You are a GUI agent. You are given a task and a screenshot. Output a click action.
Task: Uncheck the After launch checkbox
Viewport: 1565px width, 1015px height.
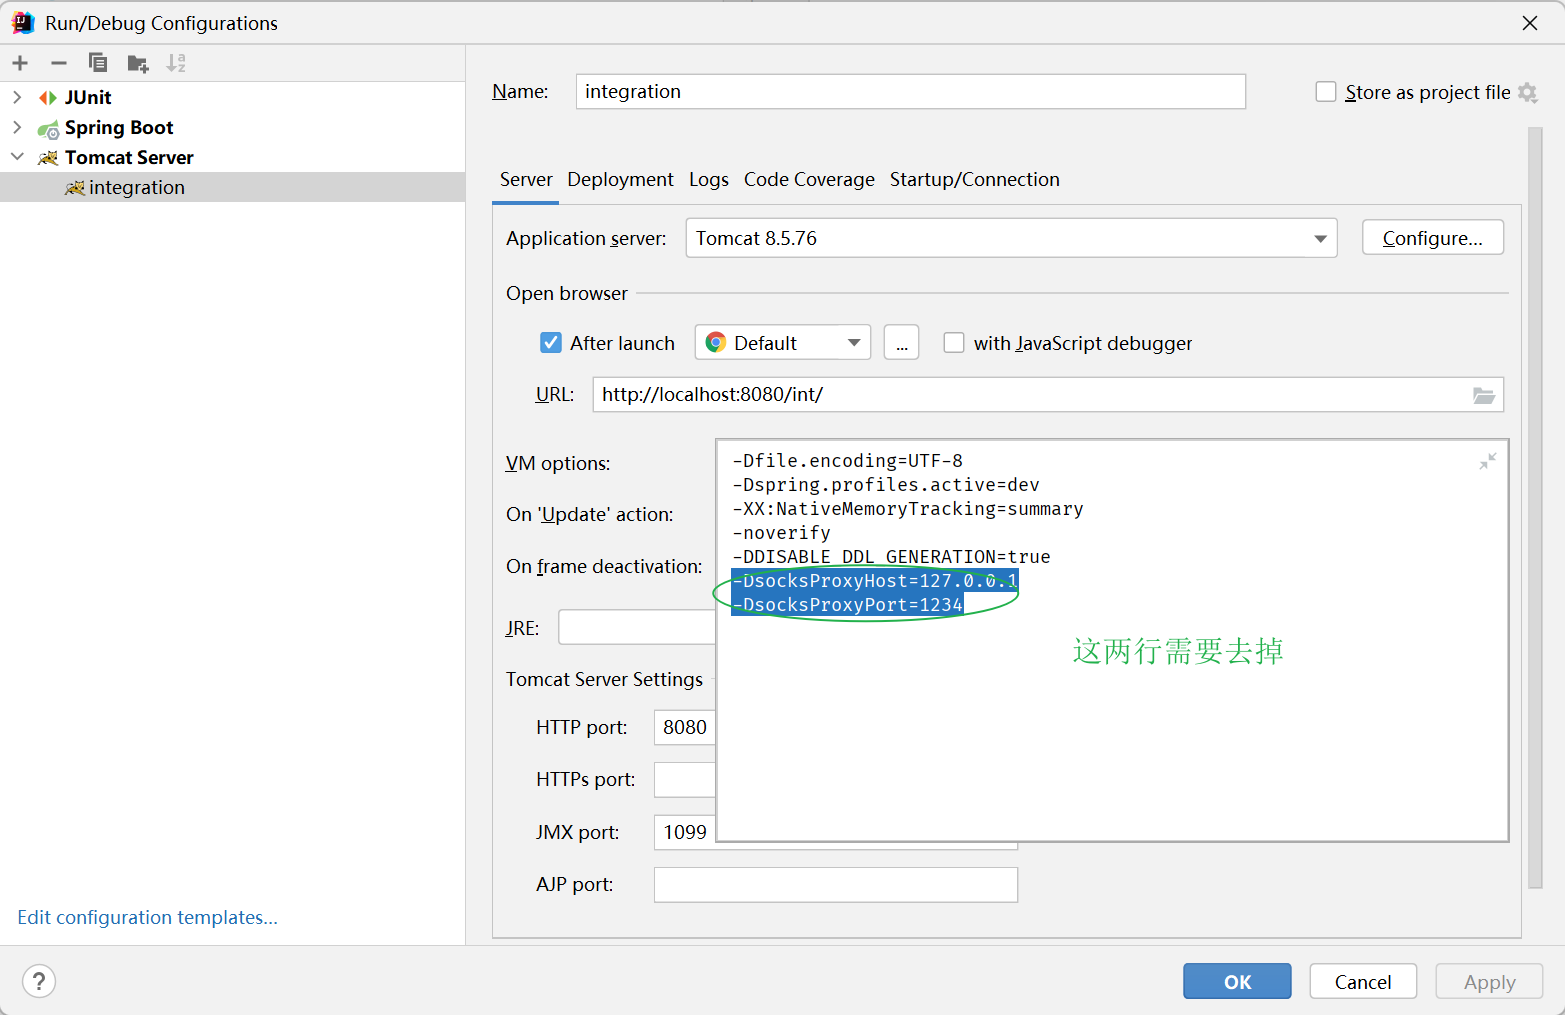[x=551, y=342]
